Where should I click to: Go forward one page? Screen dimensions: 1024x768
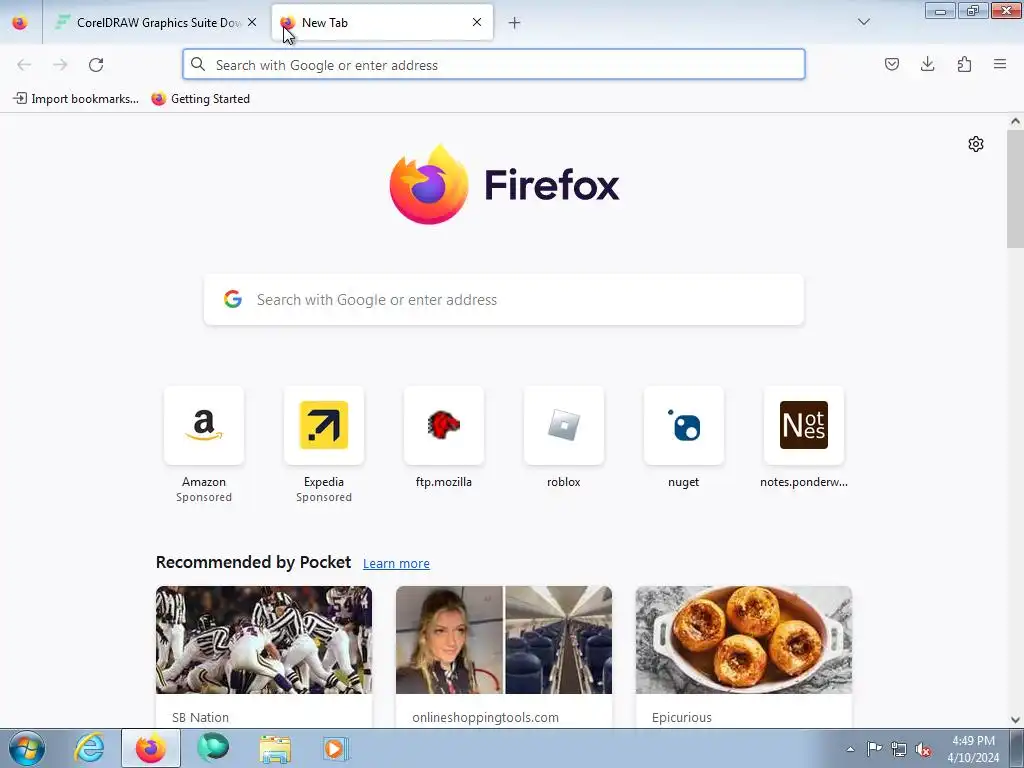pos(60,65)
